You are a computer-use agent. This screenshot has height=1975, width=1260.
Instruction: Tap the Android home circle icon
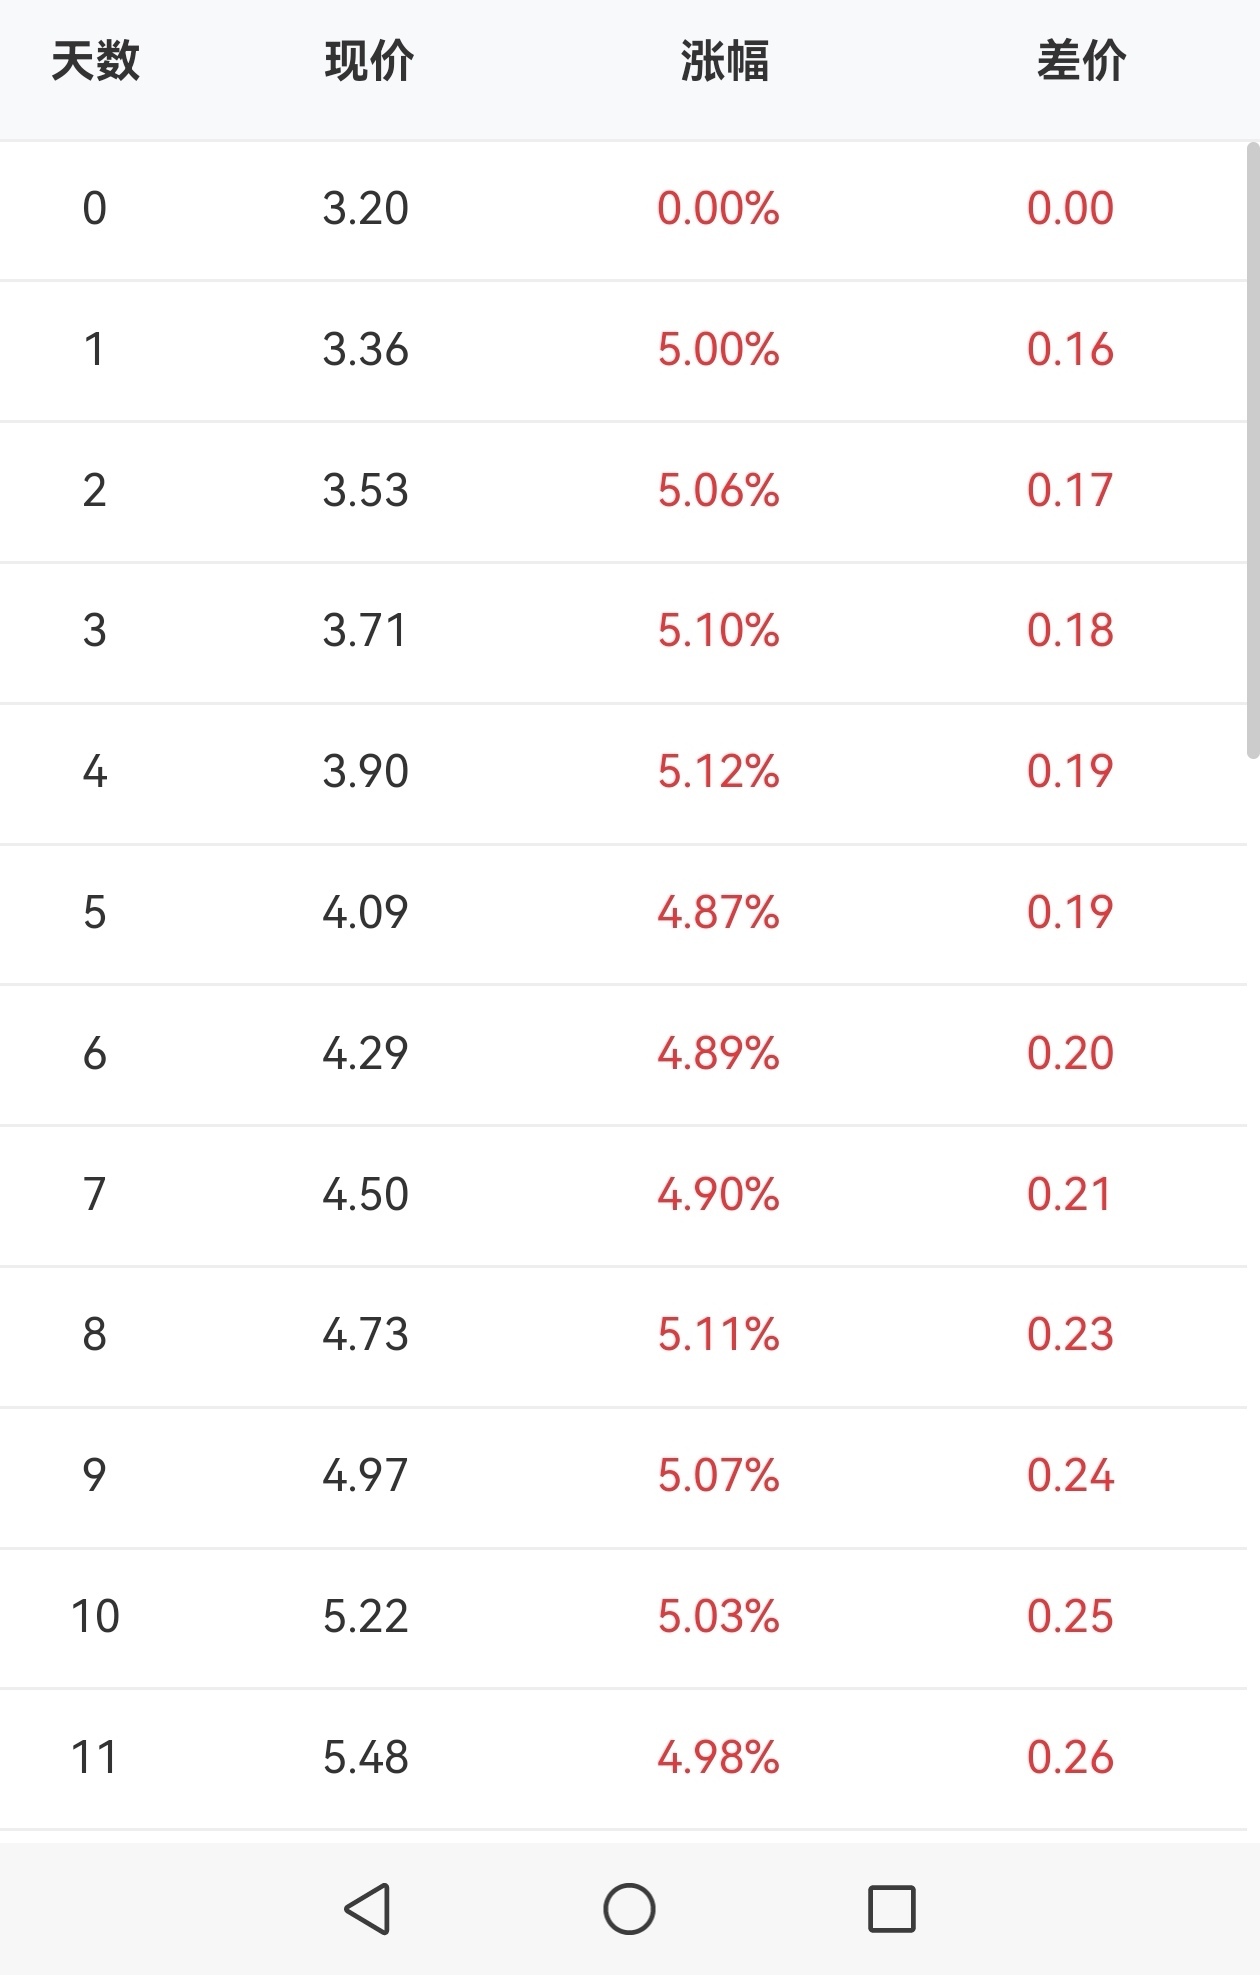(629, 1909)
